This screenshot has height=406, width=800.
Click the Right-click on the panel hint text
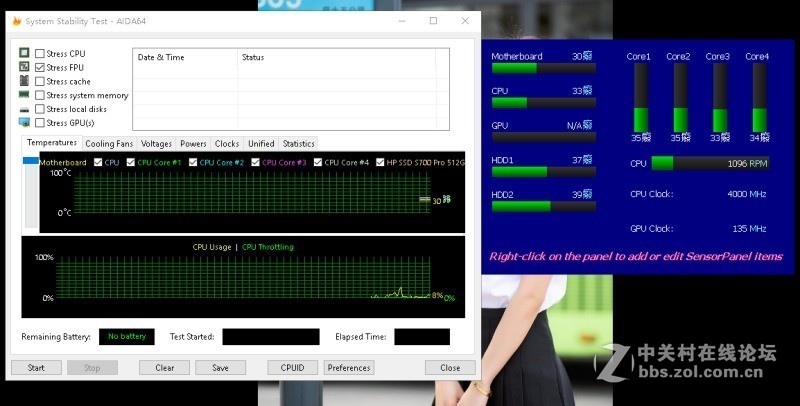(636, 256)
